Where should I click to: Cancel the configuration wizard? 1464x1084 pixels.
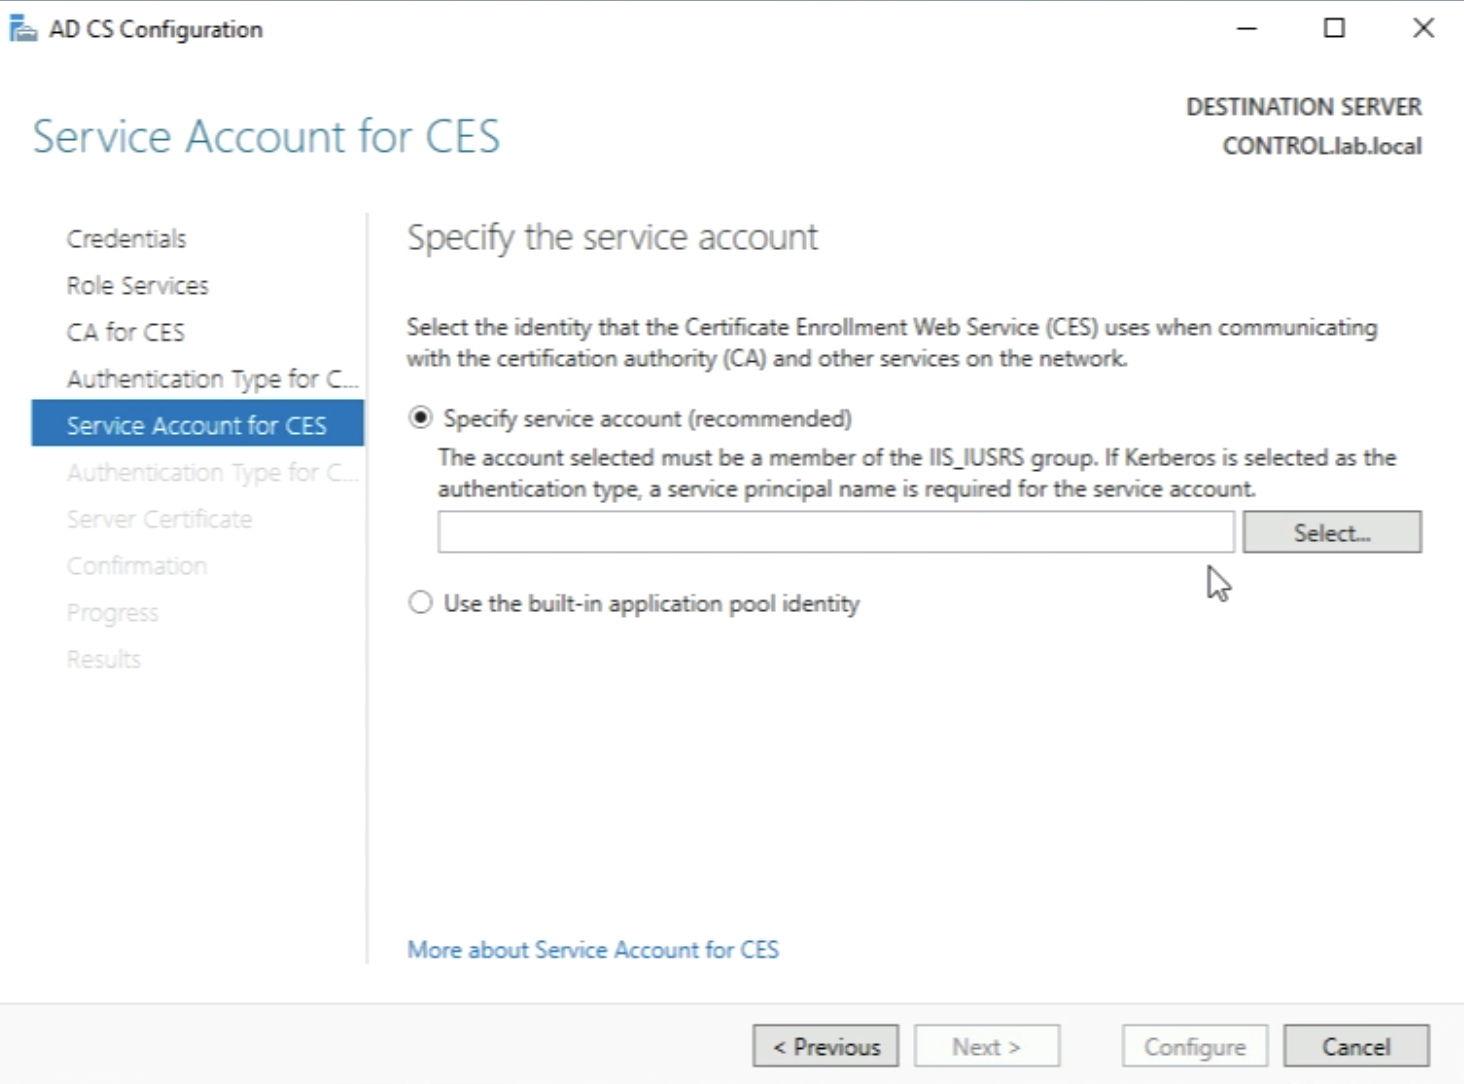(1355, 1047)
